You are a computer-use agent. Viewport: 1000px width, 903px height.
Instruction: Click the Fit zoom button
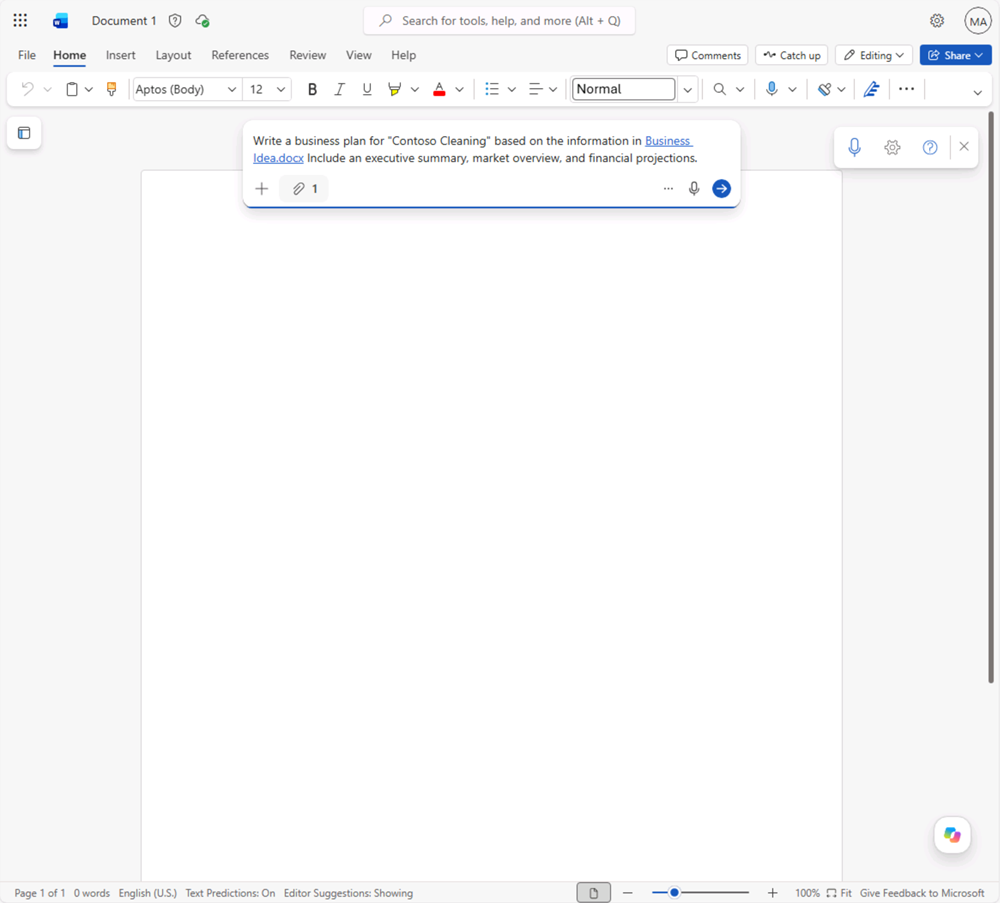[x=840, y=893]
